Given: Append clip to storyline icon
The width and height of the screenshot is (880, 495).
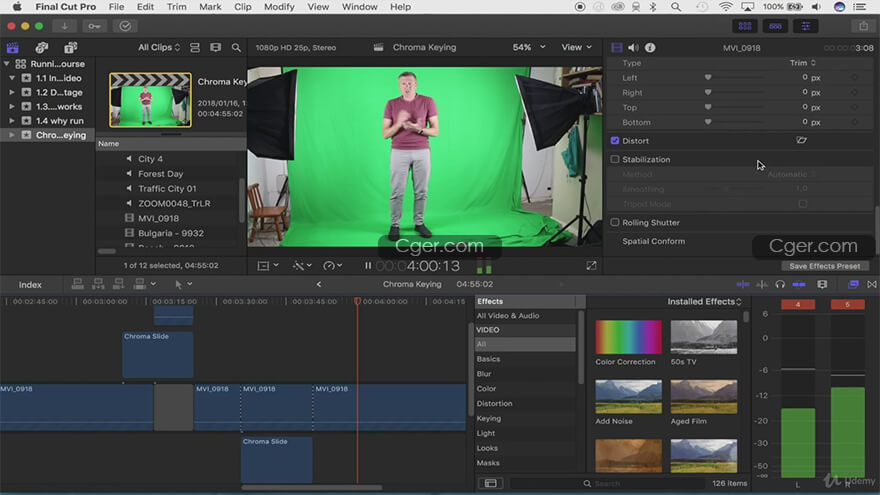Looking at the screenshot, I should pyautogui.click(x=118, y=284).
